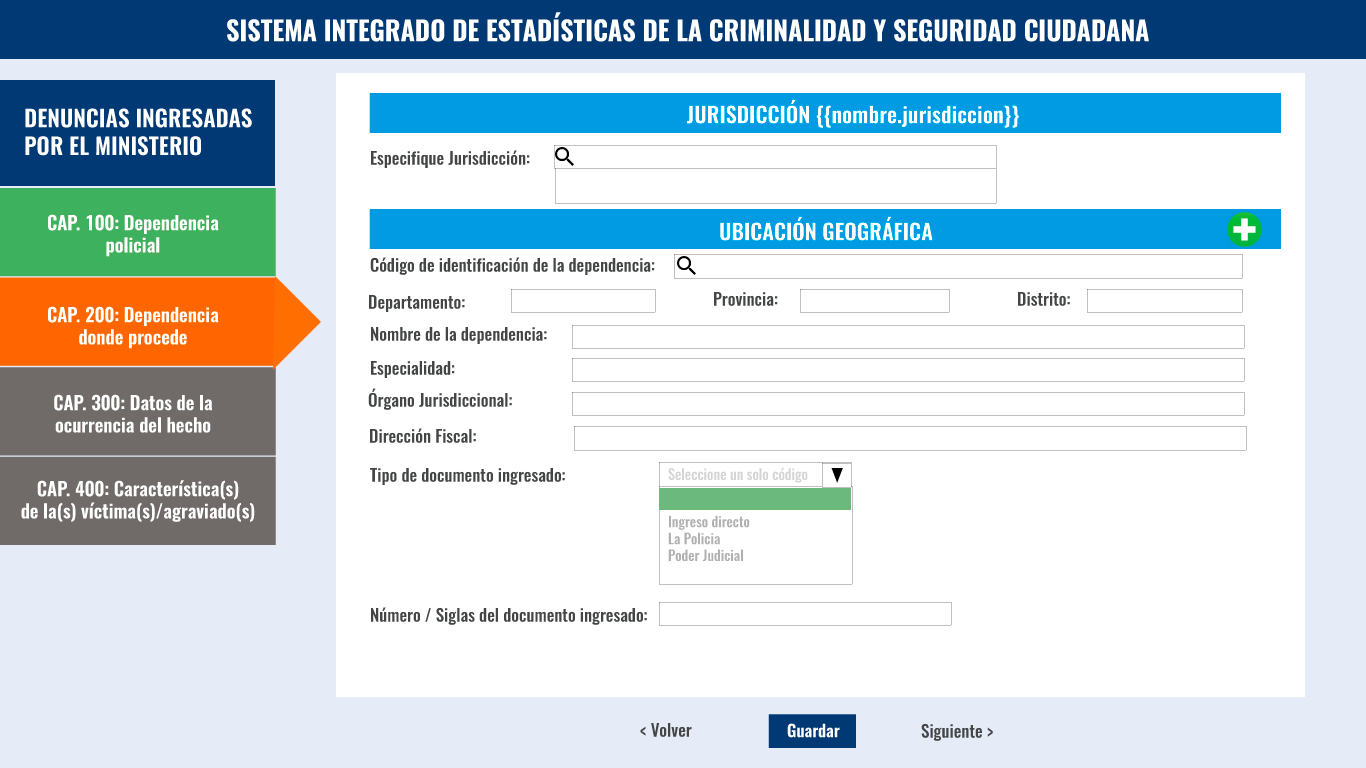The width and height of the screenshot is (1366, 768).
Task: Click the 'Especifique Jurisdicción:' label
Action: tap(450, 158)
